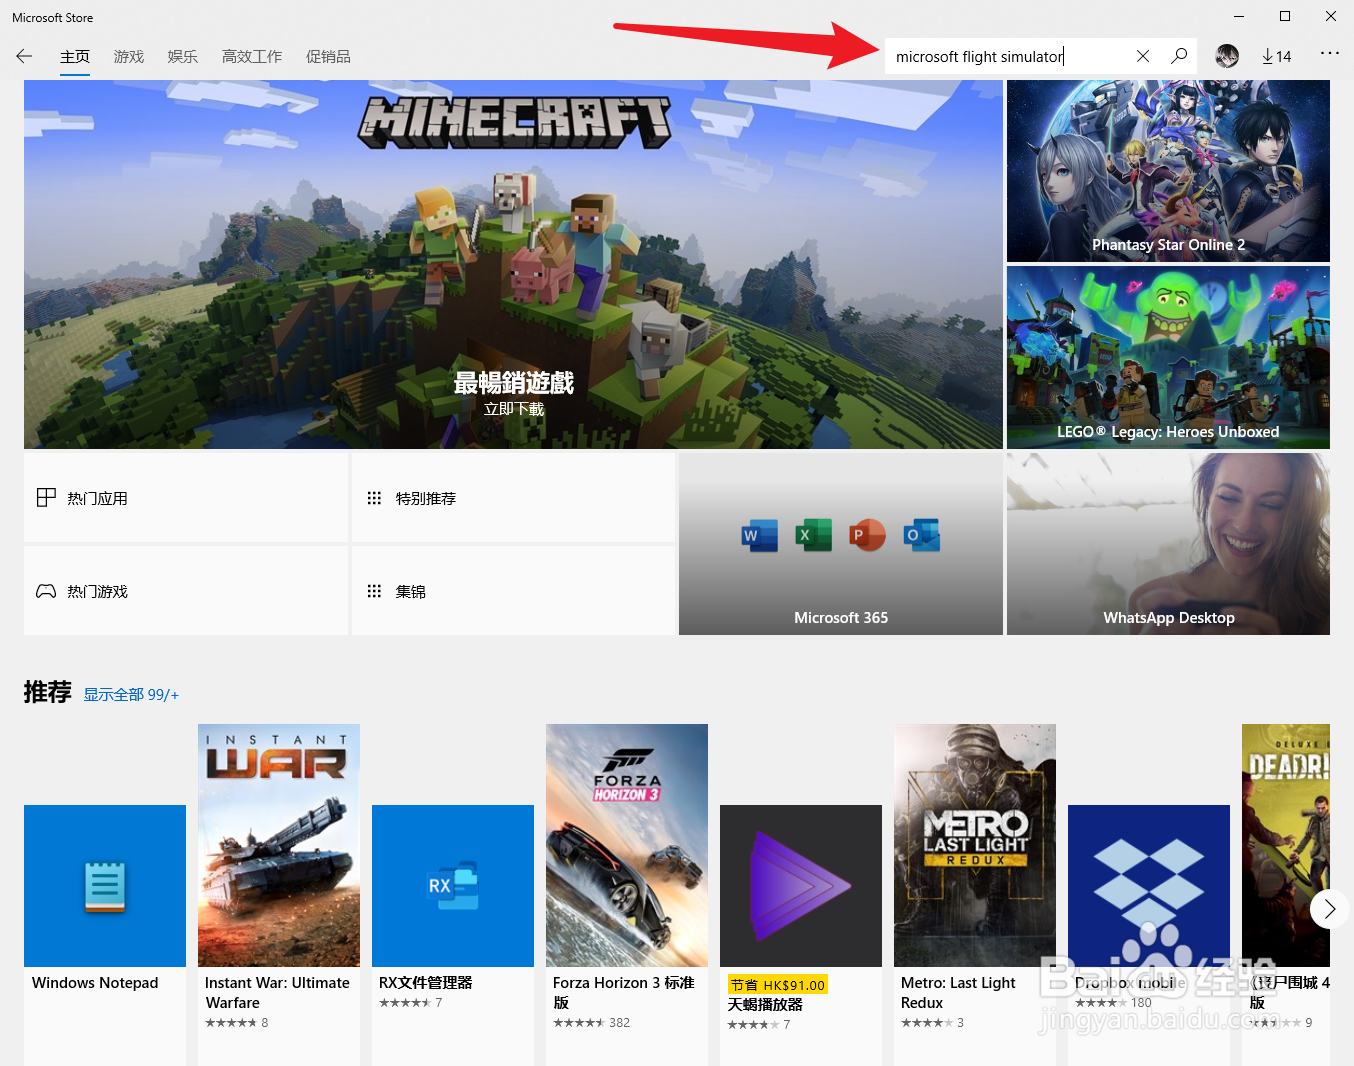The image size is (1354, 1066).
Task: Click the Minecraft logo in the banner
Action: pyautogui.click(x=515, y=122)
